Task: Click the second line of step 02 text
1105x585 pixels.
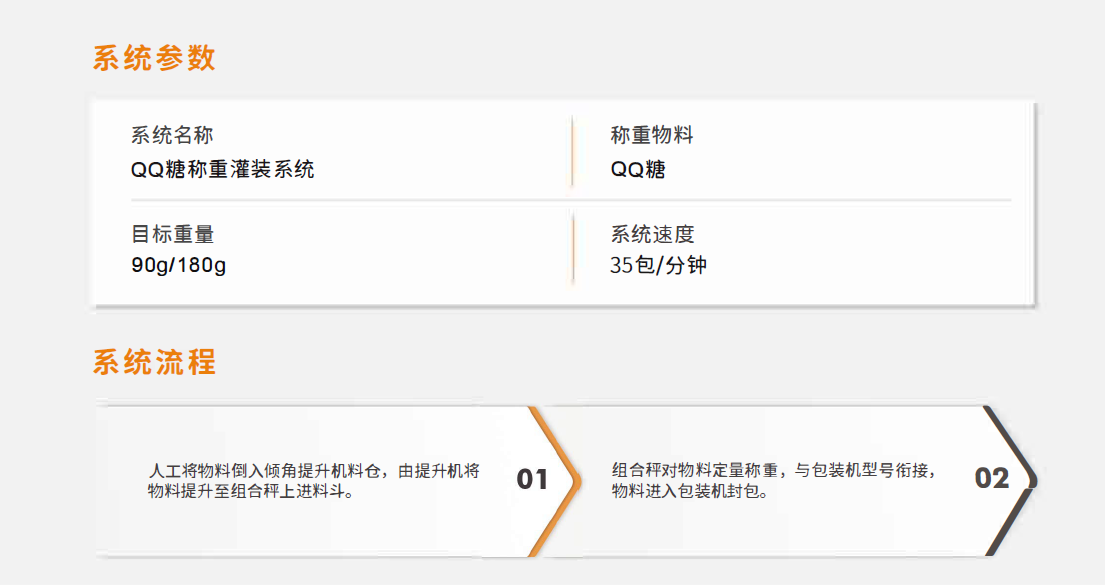Action: tap(690, 491)
